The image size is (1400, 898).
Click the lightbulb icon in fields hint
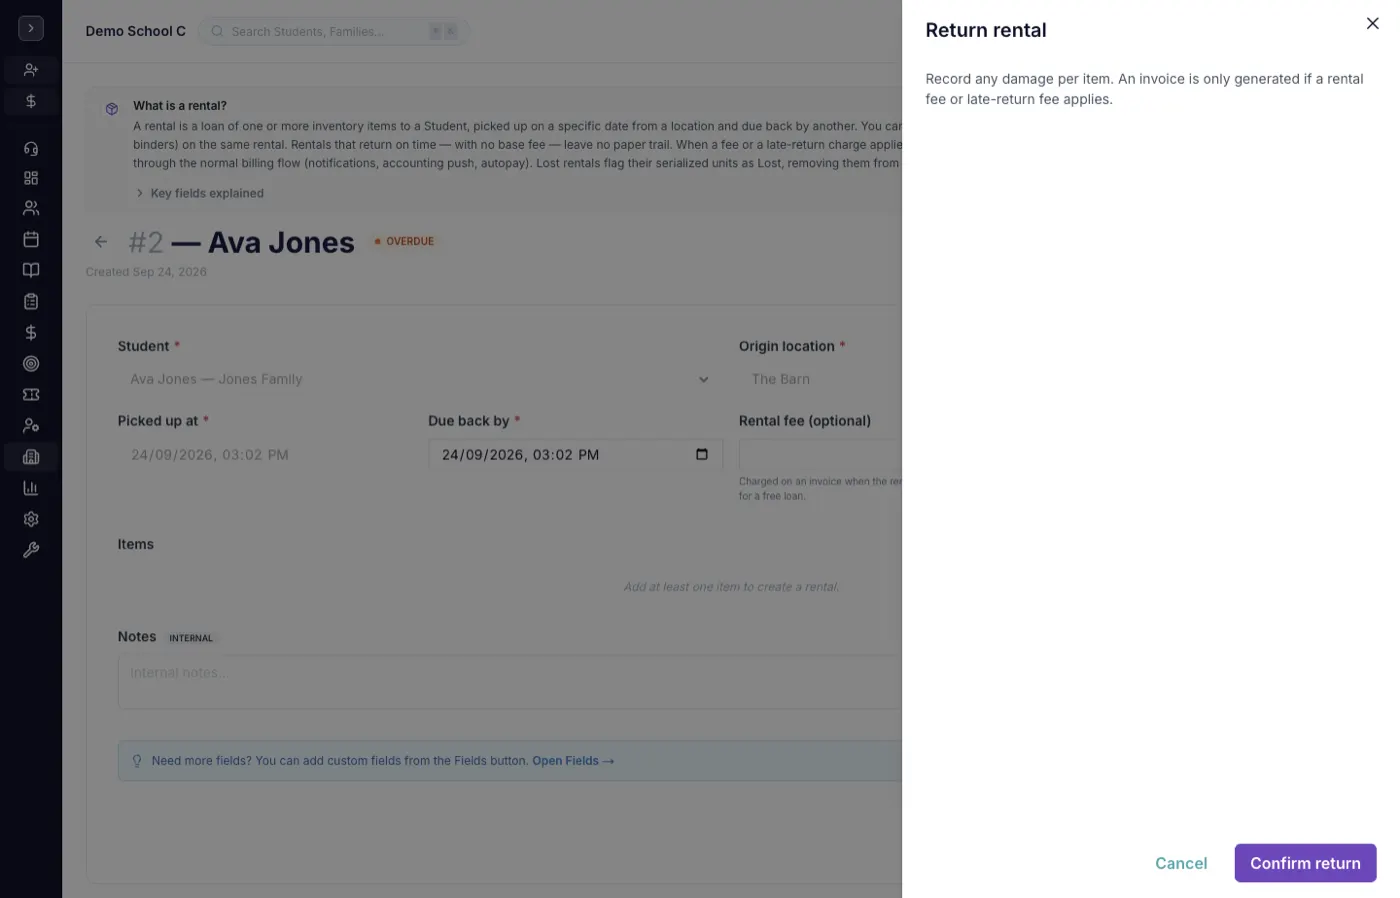[137, 761]
